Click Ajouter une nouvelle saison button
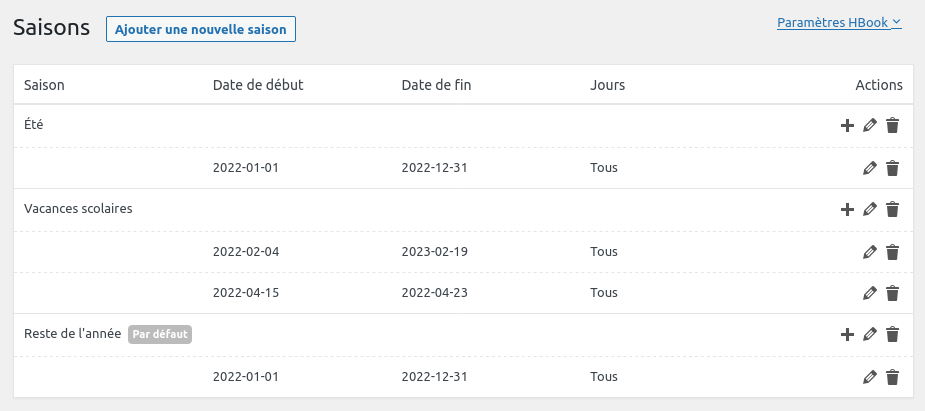The height and width of the screenshot is (411, 925). tap(201, 29)
